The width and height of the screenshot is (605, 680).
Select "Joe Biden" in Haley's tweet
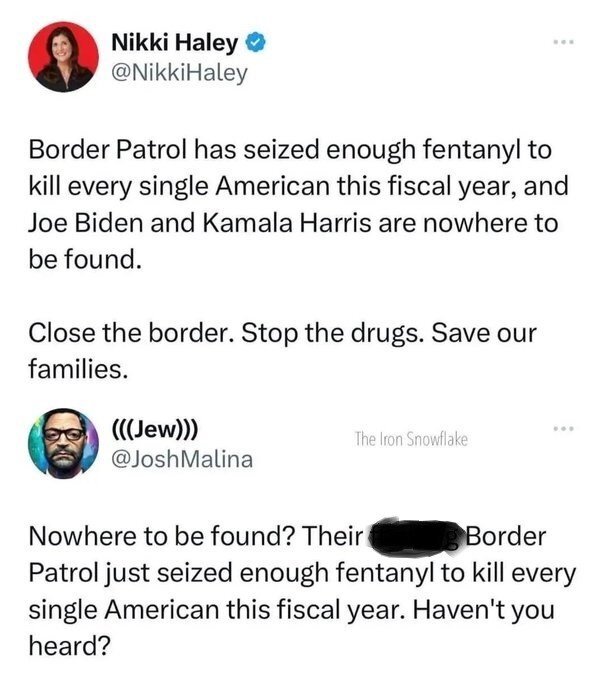click(x=85, y=223)
